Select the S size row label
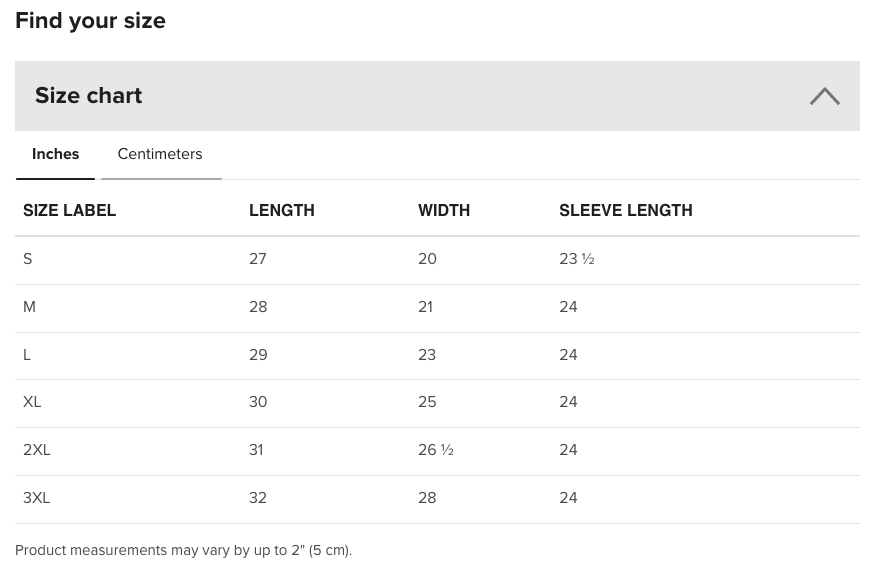Image resolution: width=877 pixels, height=572 pixels. pyautogui.click(x=27, y=259)
